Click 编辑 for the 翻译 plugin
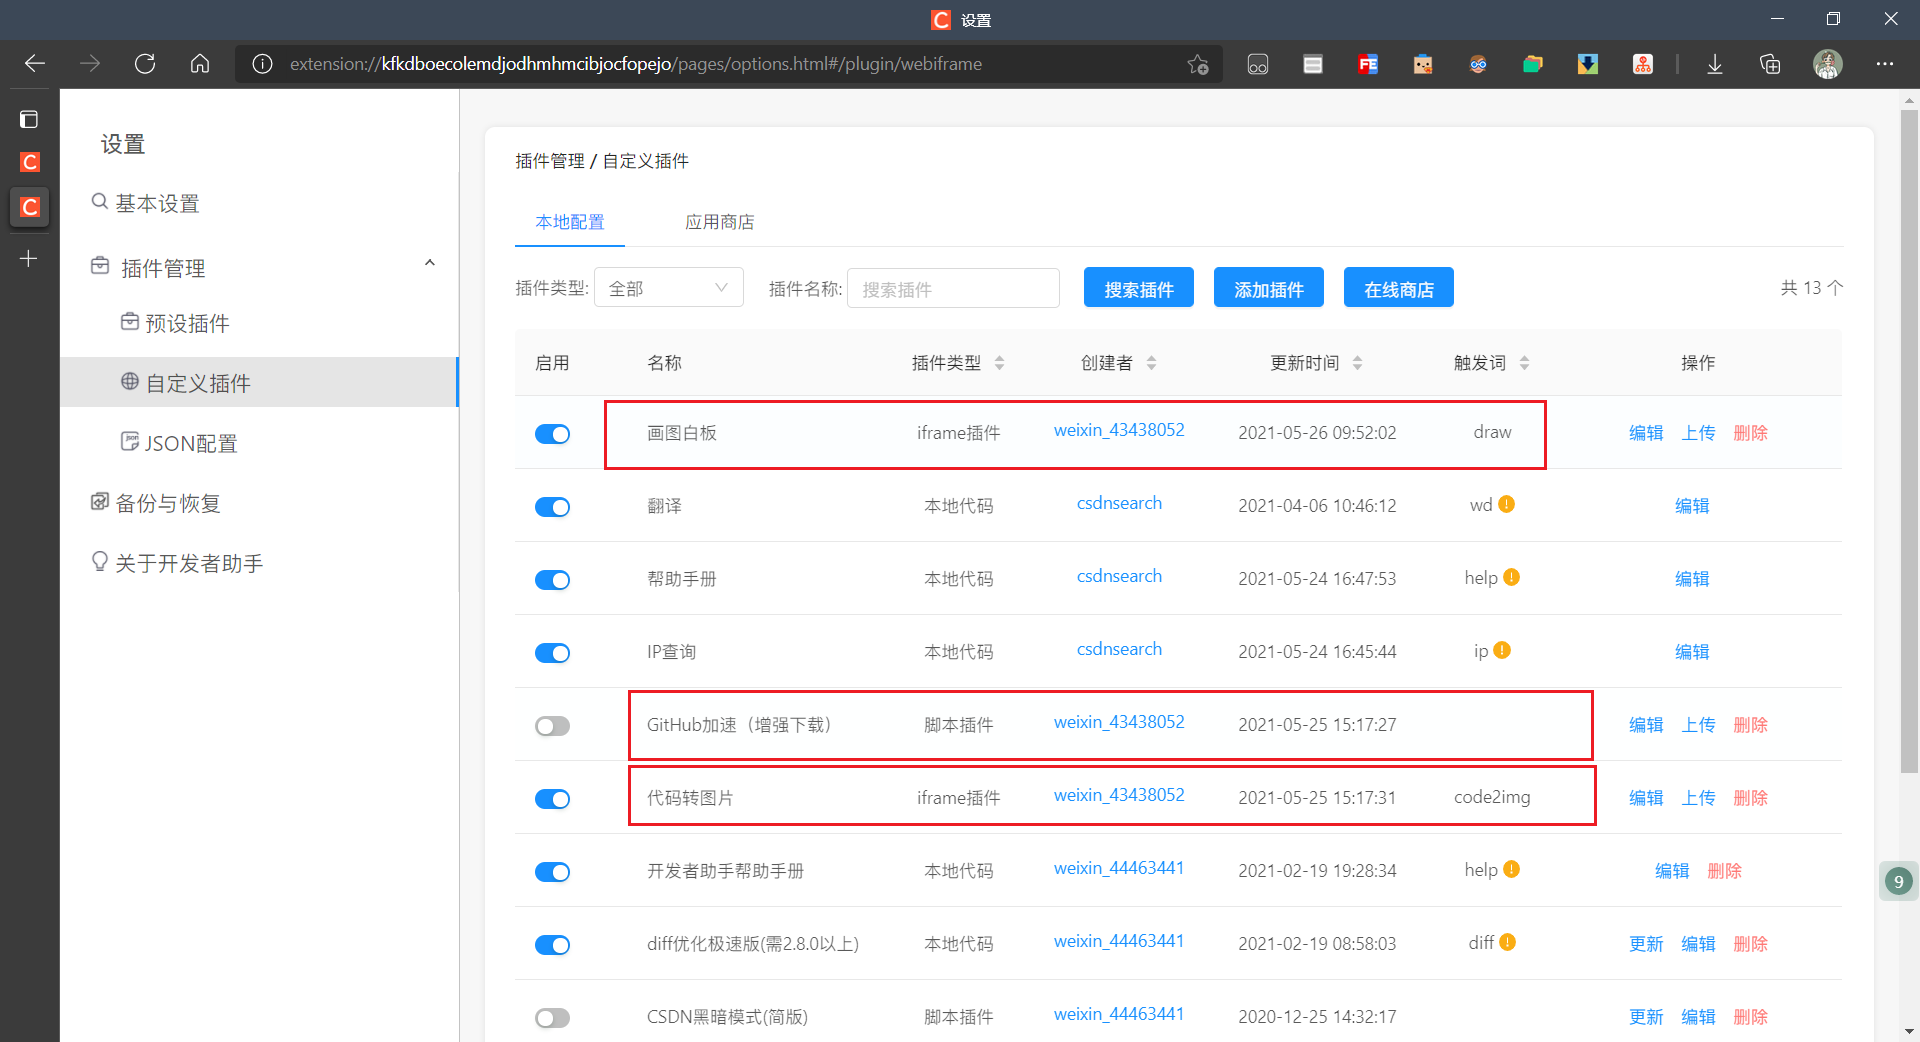Viewport: 1920px width, 1042px height. point(1692,506)
